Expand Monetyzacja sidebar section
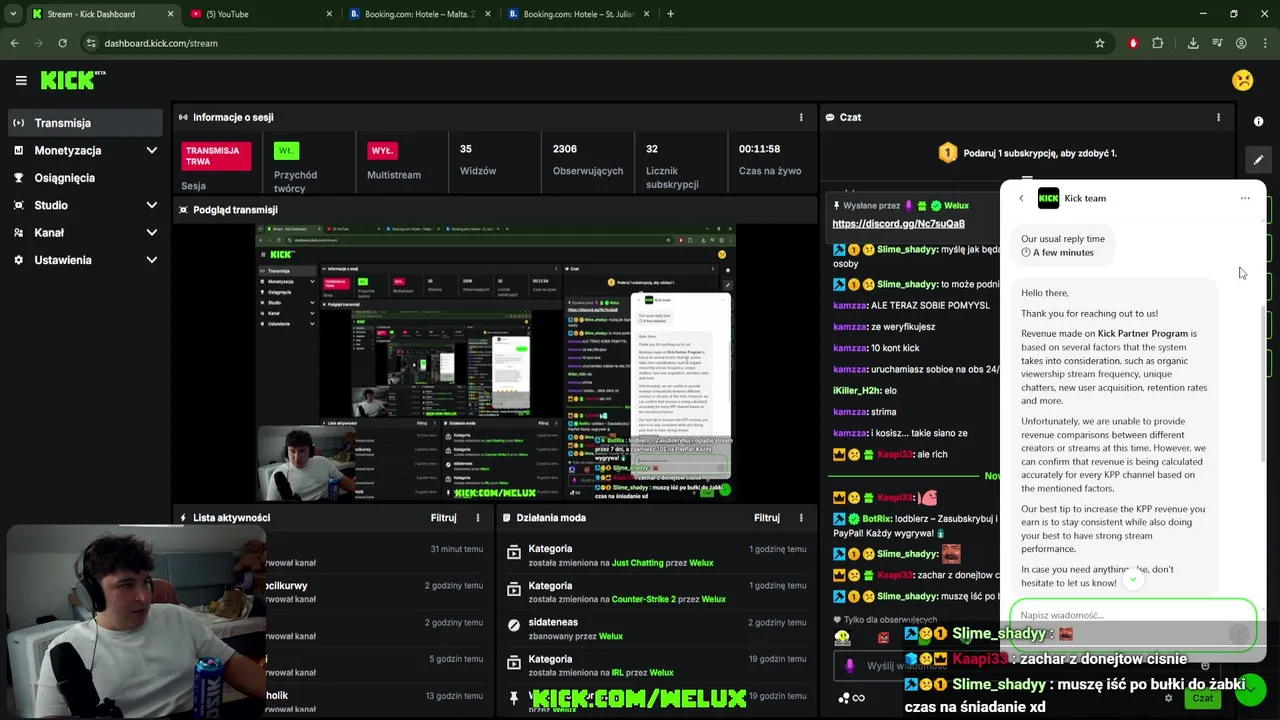The width and height of the screenshot is (1280, 720). tap(151, 150)
